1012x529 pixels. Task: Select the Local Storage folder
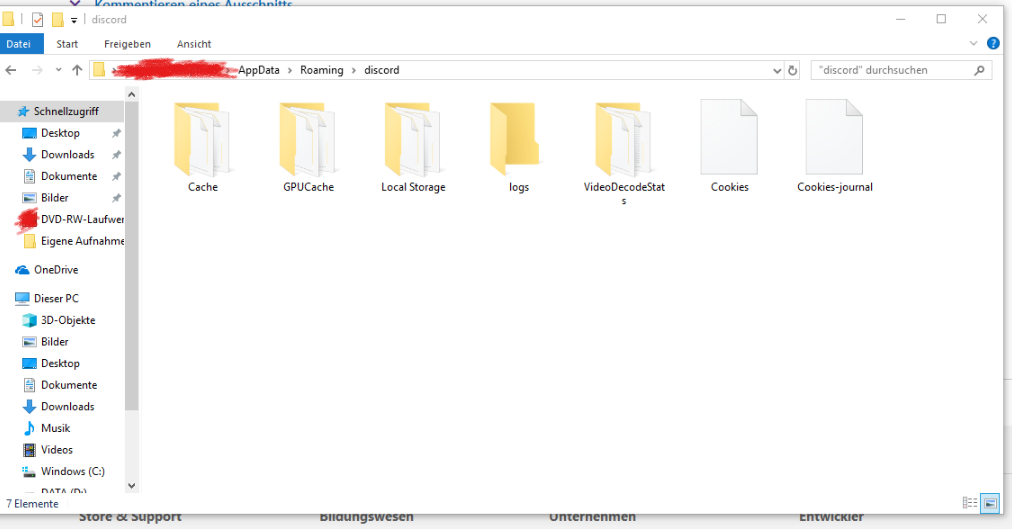point(413,147)
